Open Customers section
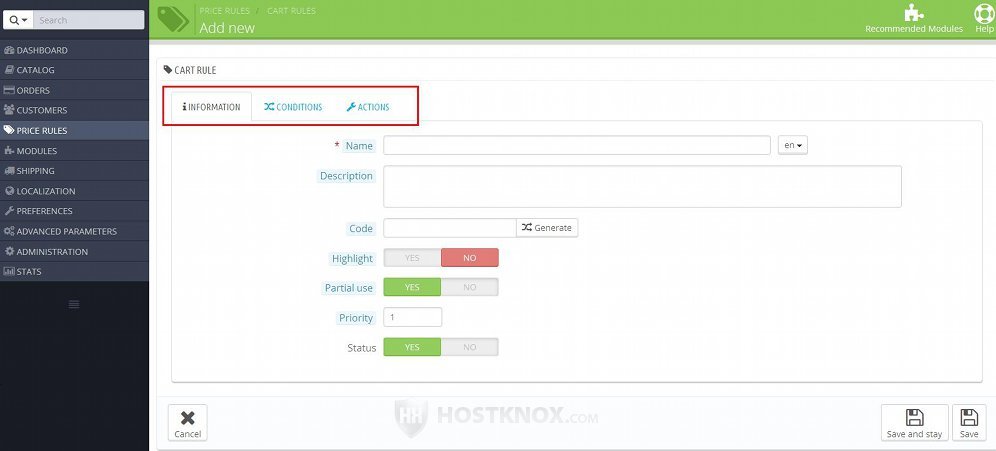Image resolution: width=996 pixels, height=451 pixels. (74, 110)
